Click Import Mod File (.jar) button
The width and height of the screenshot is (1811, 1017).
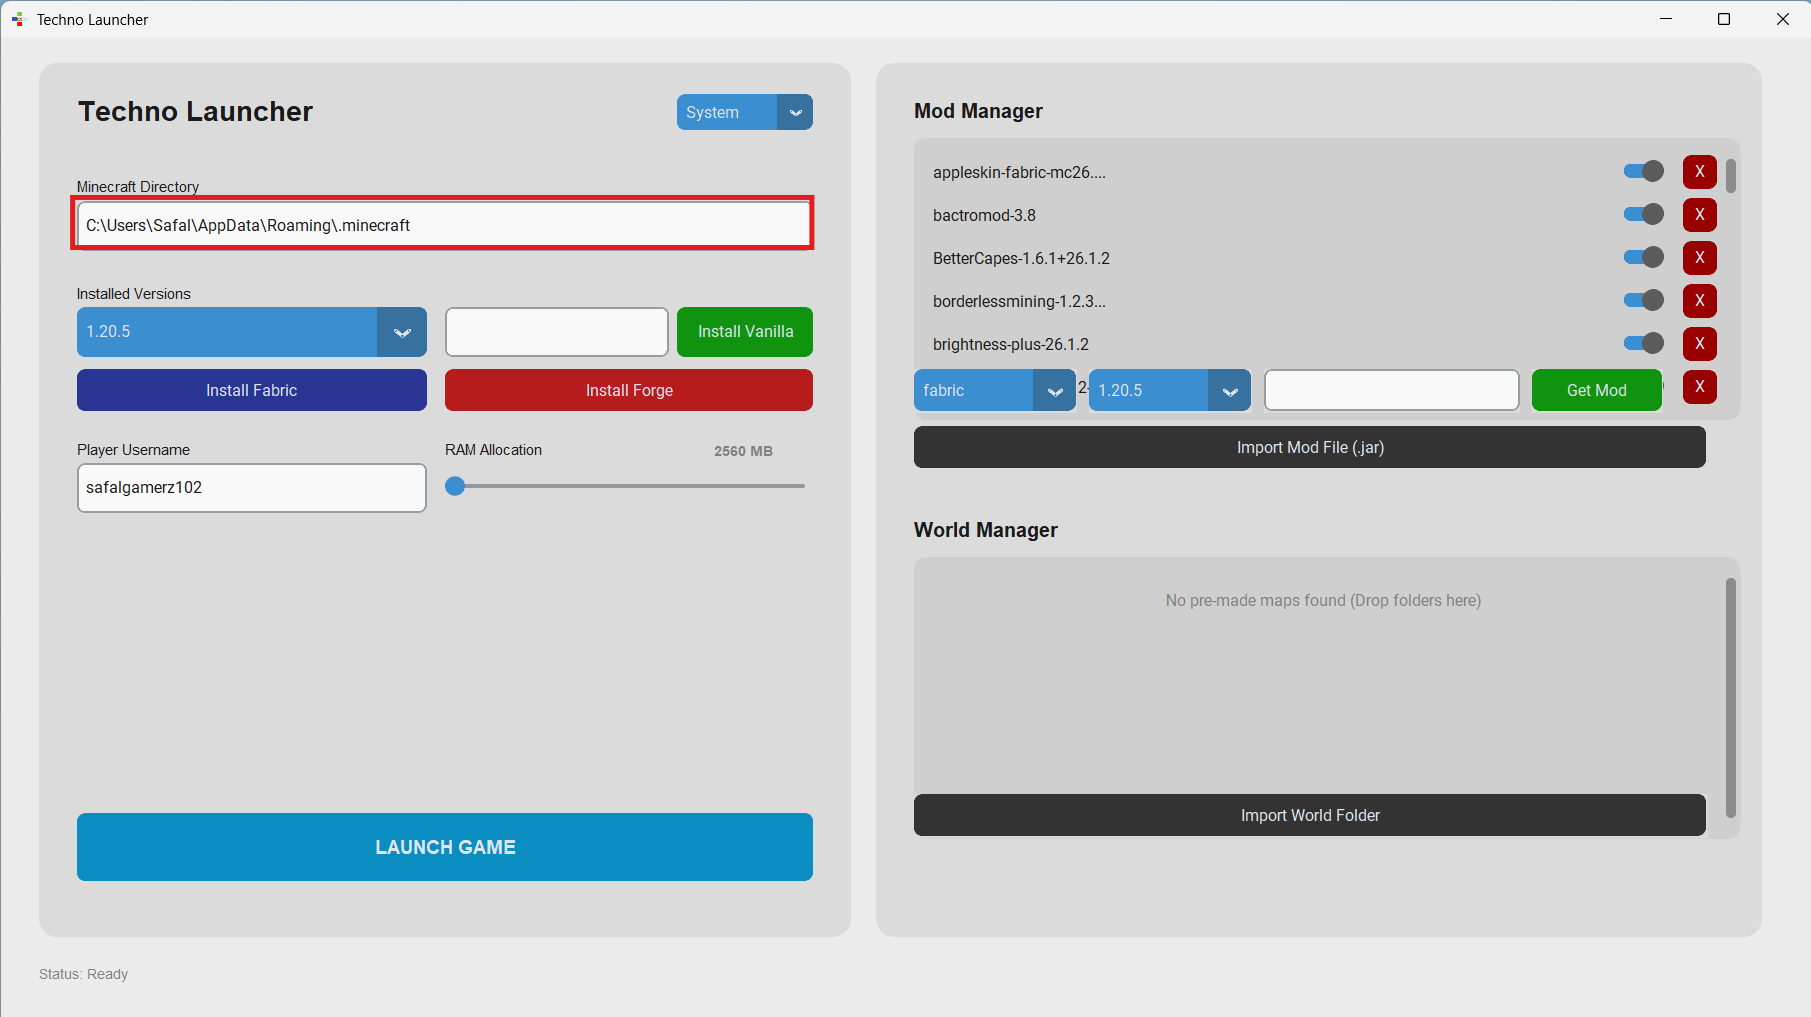(1310, 447)
